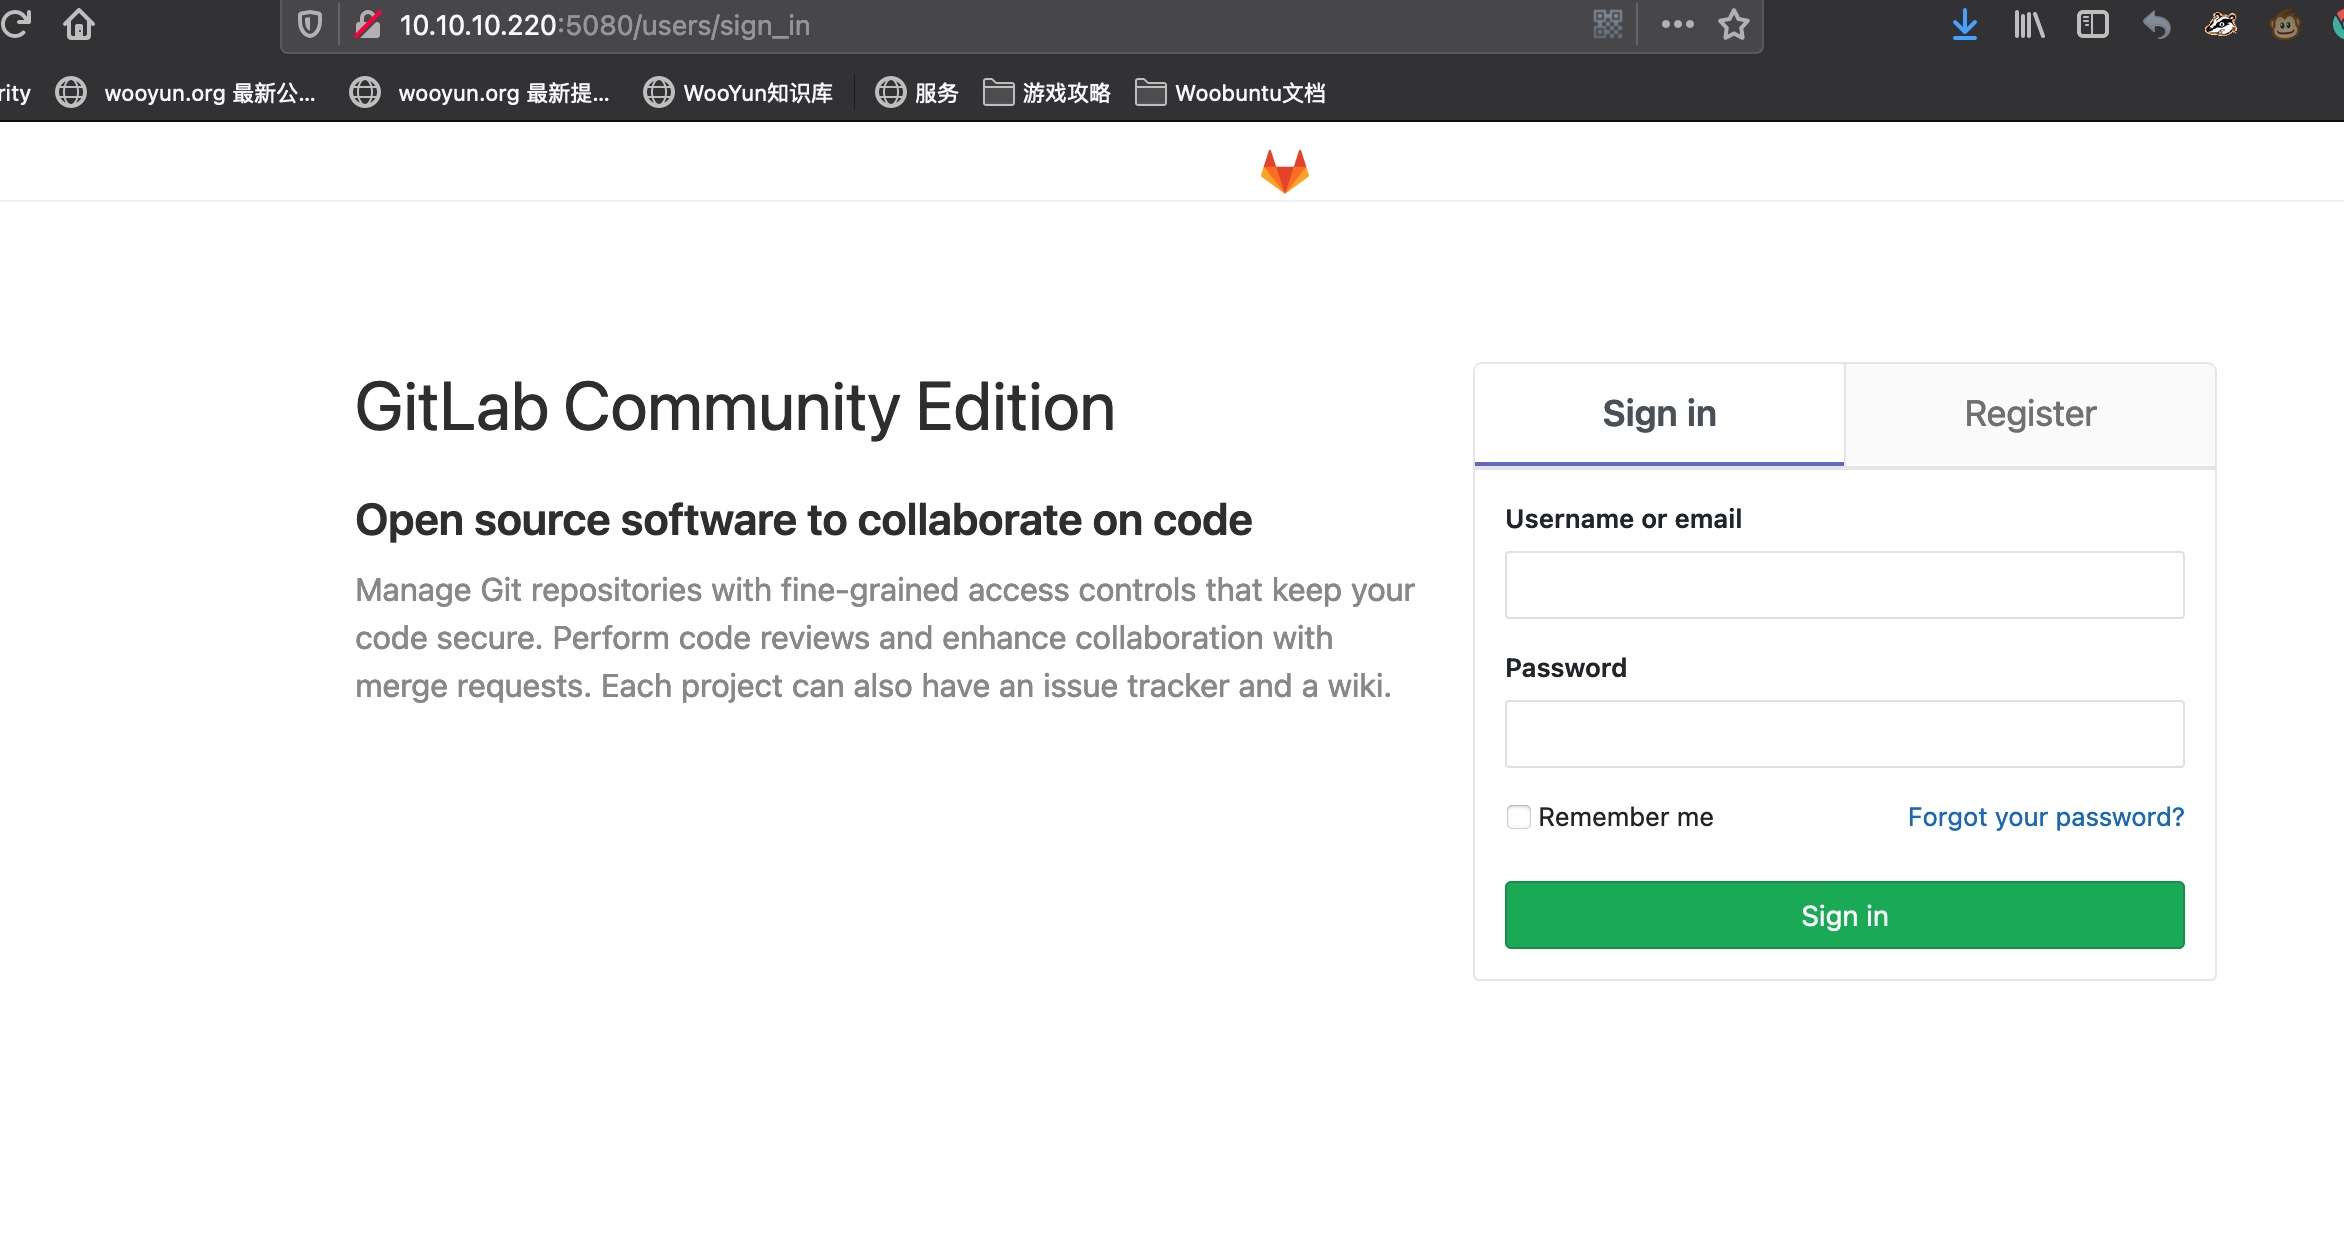Open page actions three-dot menu

[x=1677, y=25]
